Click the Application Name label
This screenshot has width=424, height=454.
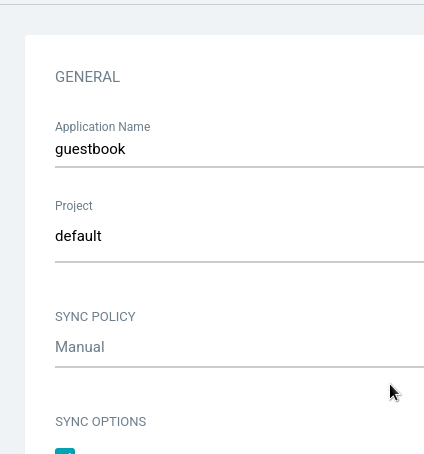tap(103, 127)
